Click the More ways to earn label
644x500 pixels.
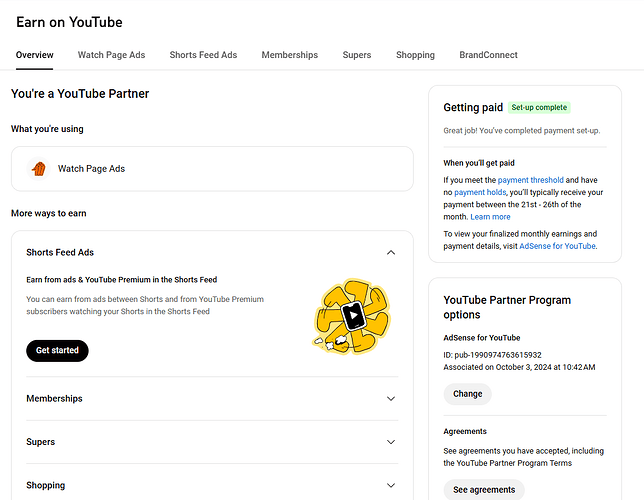pos(48,214)
